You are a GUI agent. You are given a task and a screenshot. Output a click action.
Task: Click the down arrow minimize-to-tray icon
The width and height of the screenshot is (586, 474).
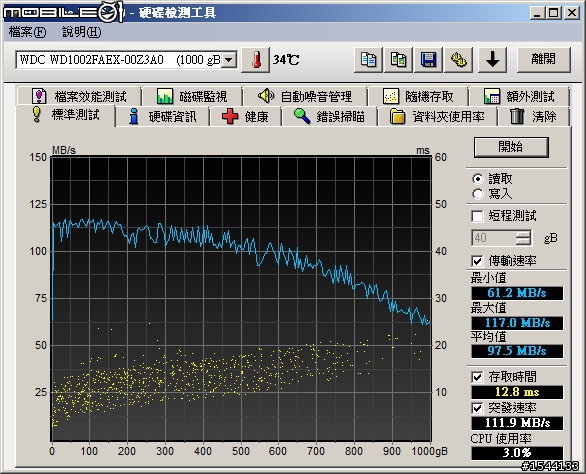[x=493, y=60]
